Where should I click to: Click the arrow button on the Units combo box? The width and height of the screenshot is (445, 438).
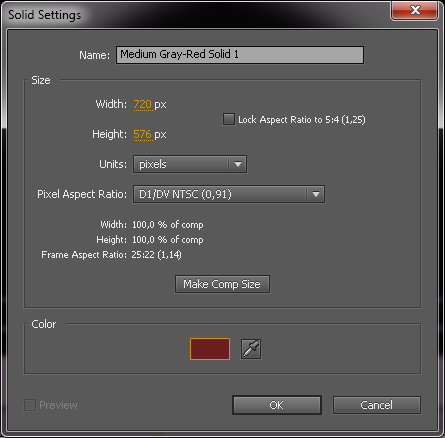(238, 164)
